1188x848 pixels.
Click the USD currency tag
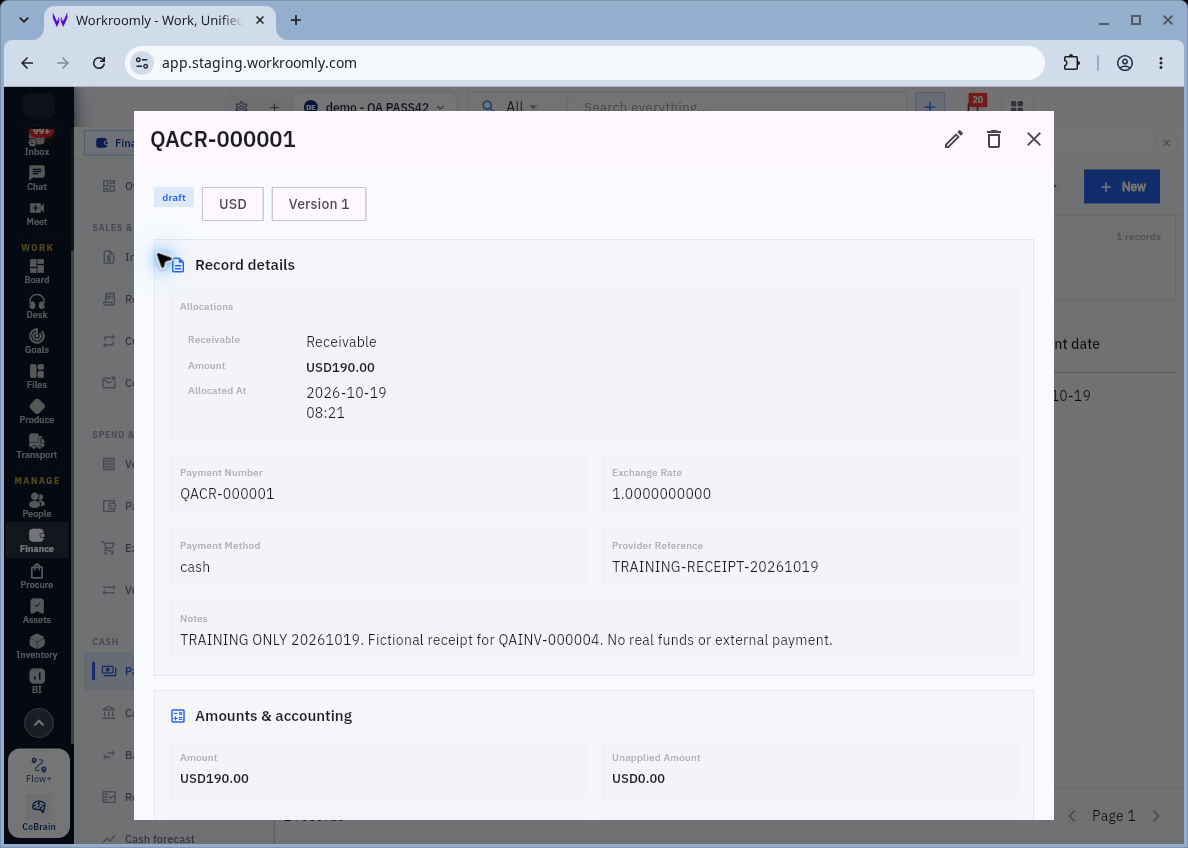233,204
